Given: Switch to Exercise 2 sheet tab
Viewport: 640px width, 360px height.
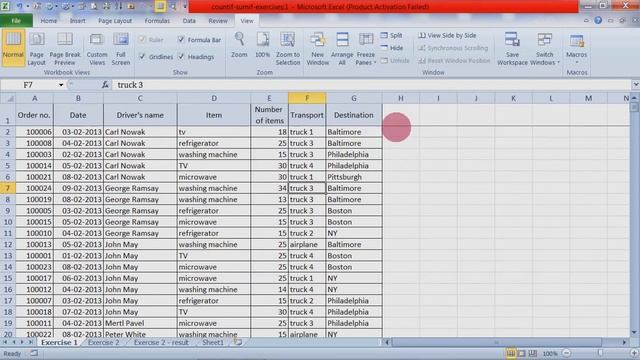Looking at the screenshot, I should tap(104, 342).
